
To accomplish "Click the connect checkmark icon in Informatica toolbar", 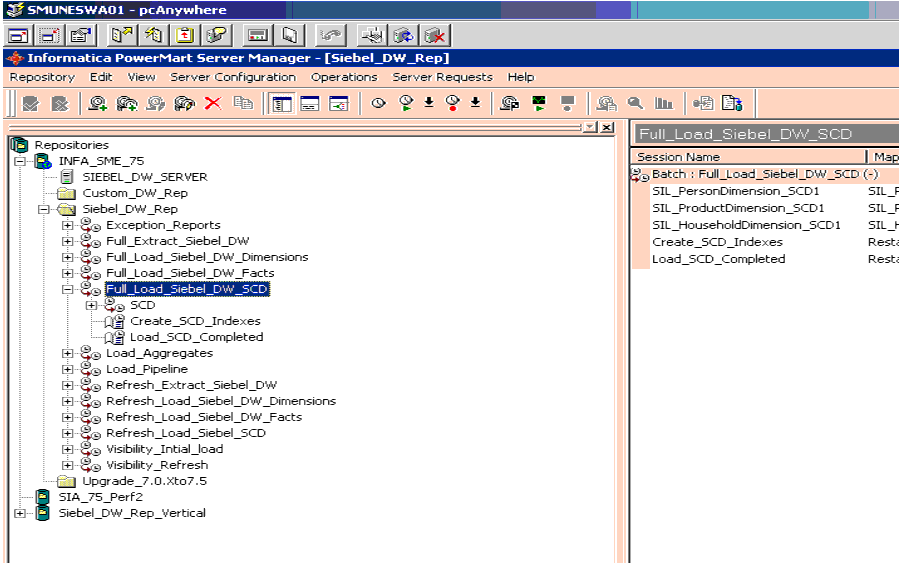I will pos(30,104).
